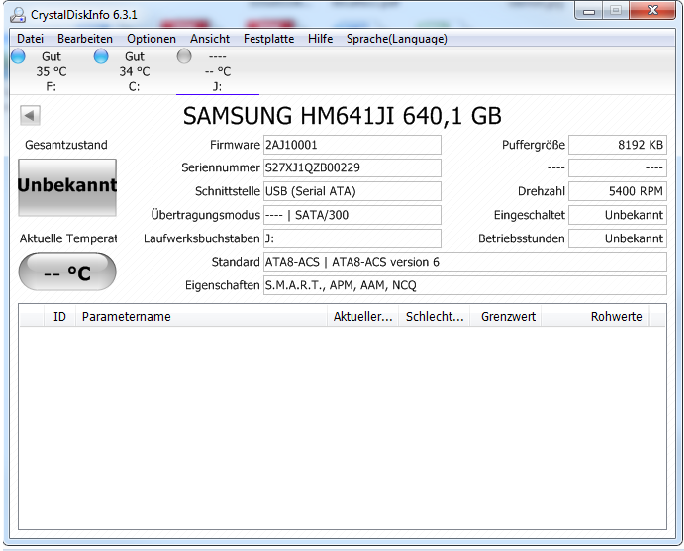This screenshot has height=551, width=684.
Task: Click the Schlecht... column header
Action: click(x=434, y=317)
